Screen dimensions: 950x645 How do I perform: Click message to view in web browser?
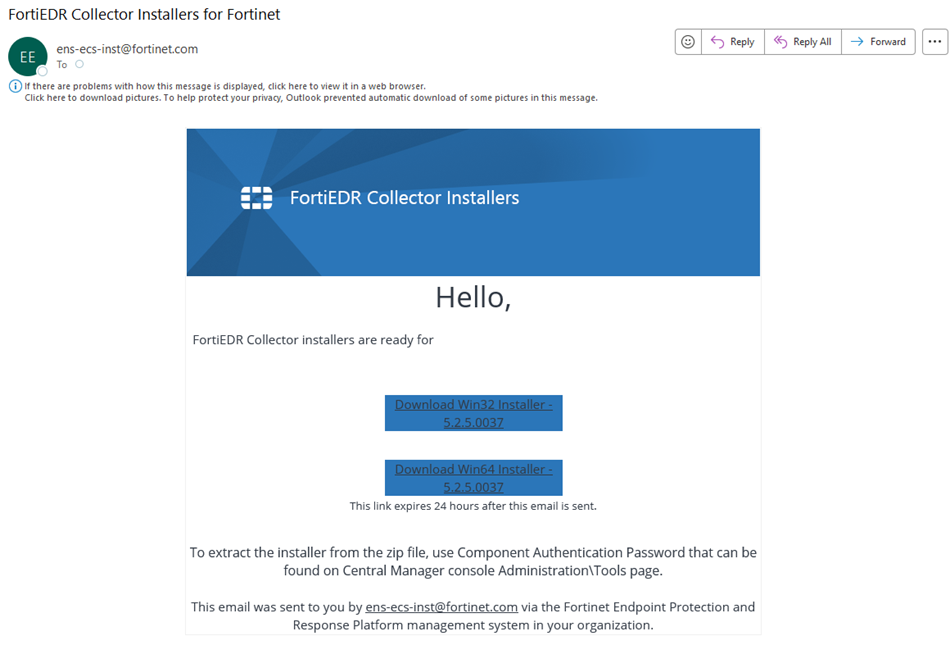[225, 86]
